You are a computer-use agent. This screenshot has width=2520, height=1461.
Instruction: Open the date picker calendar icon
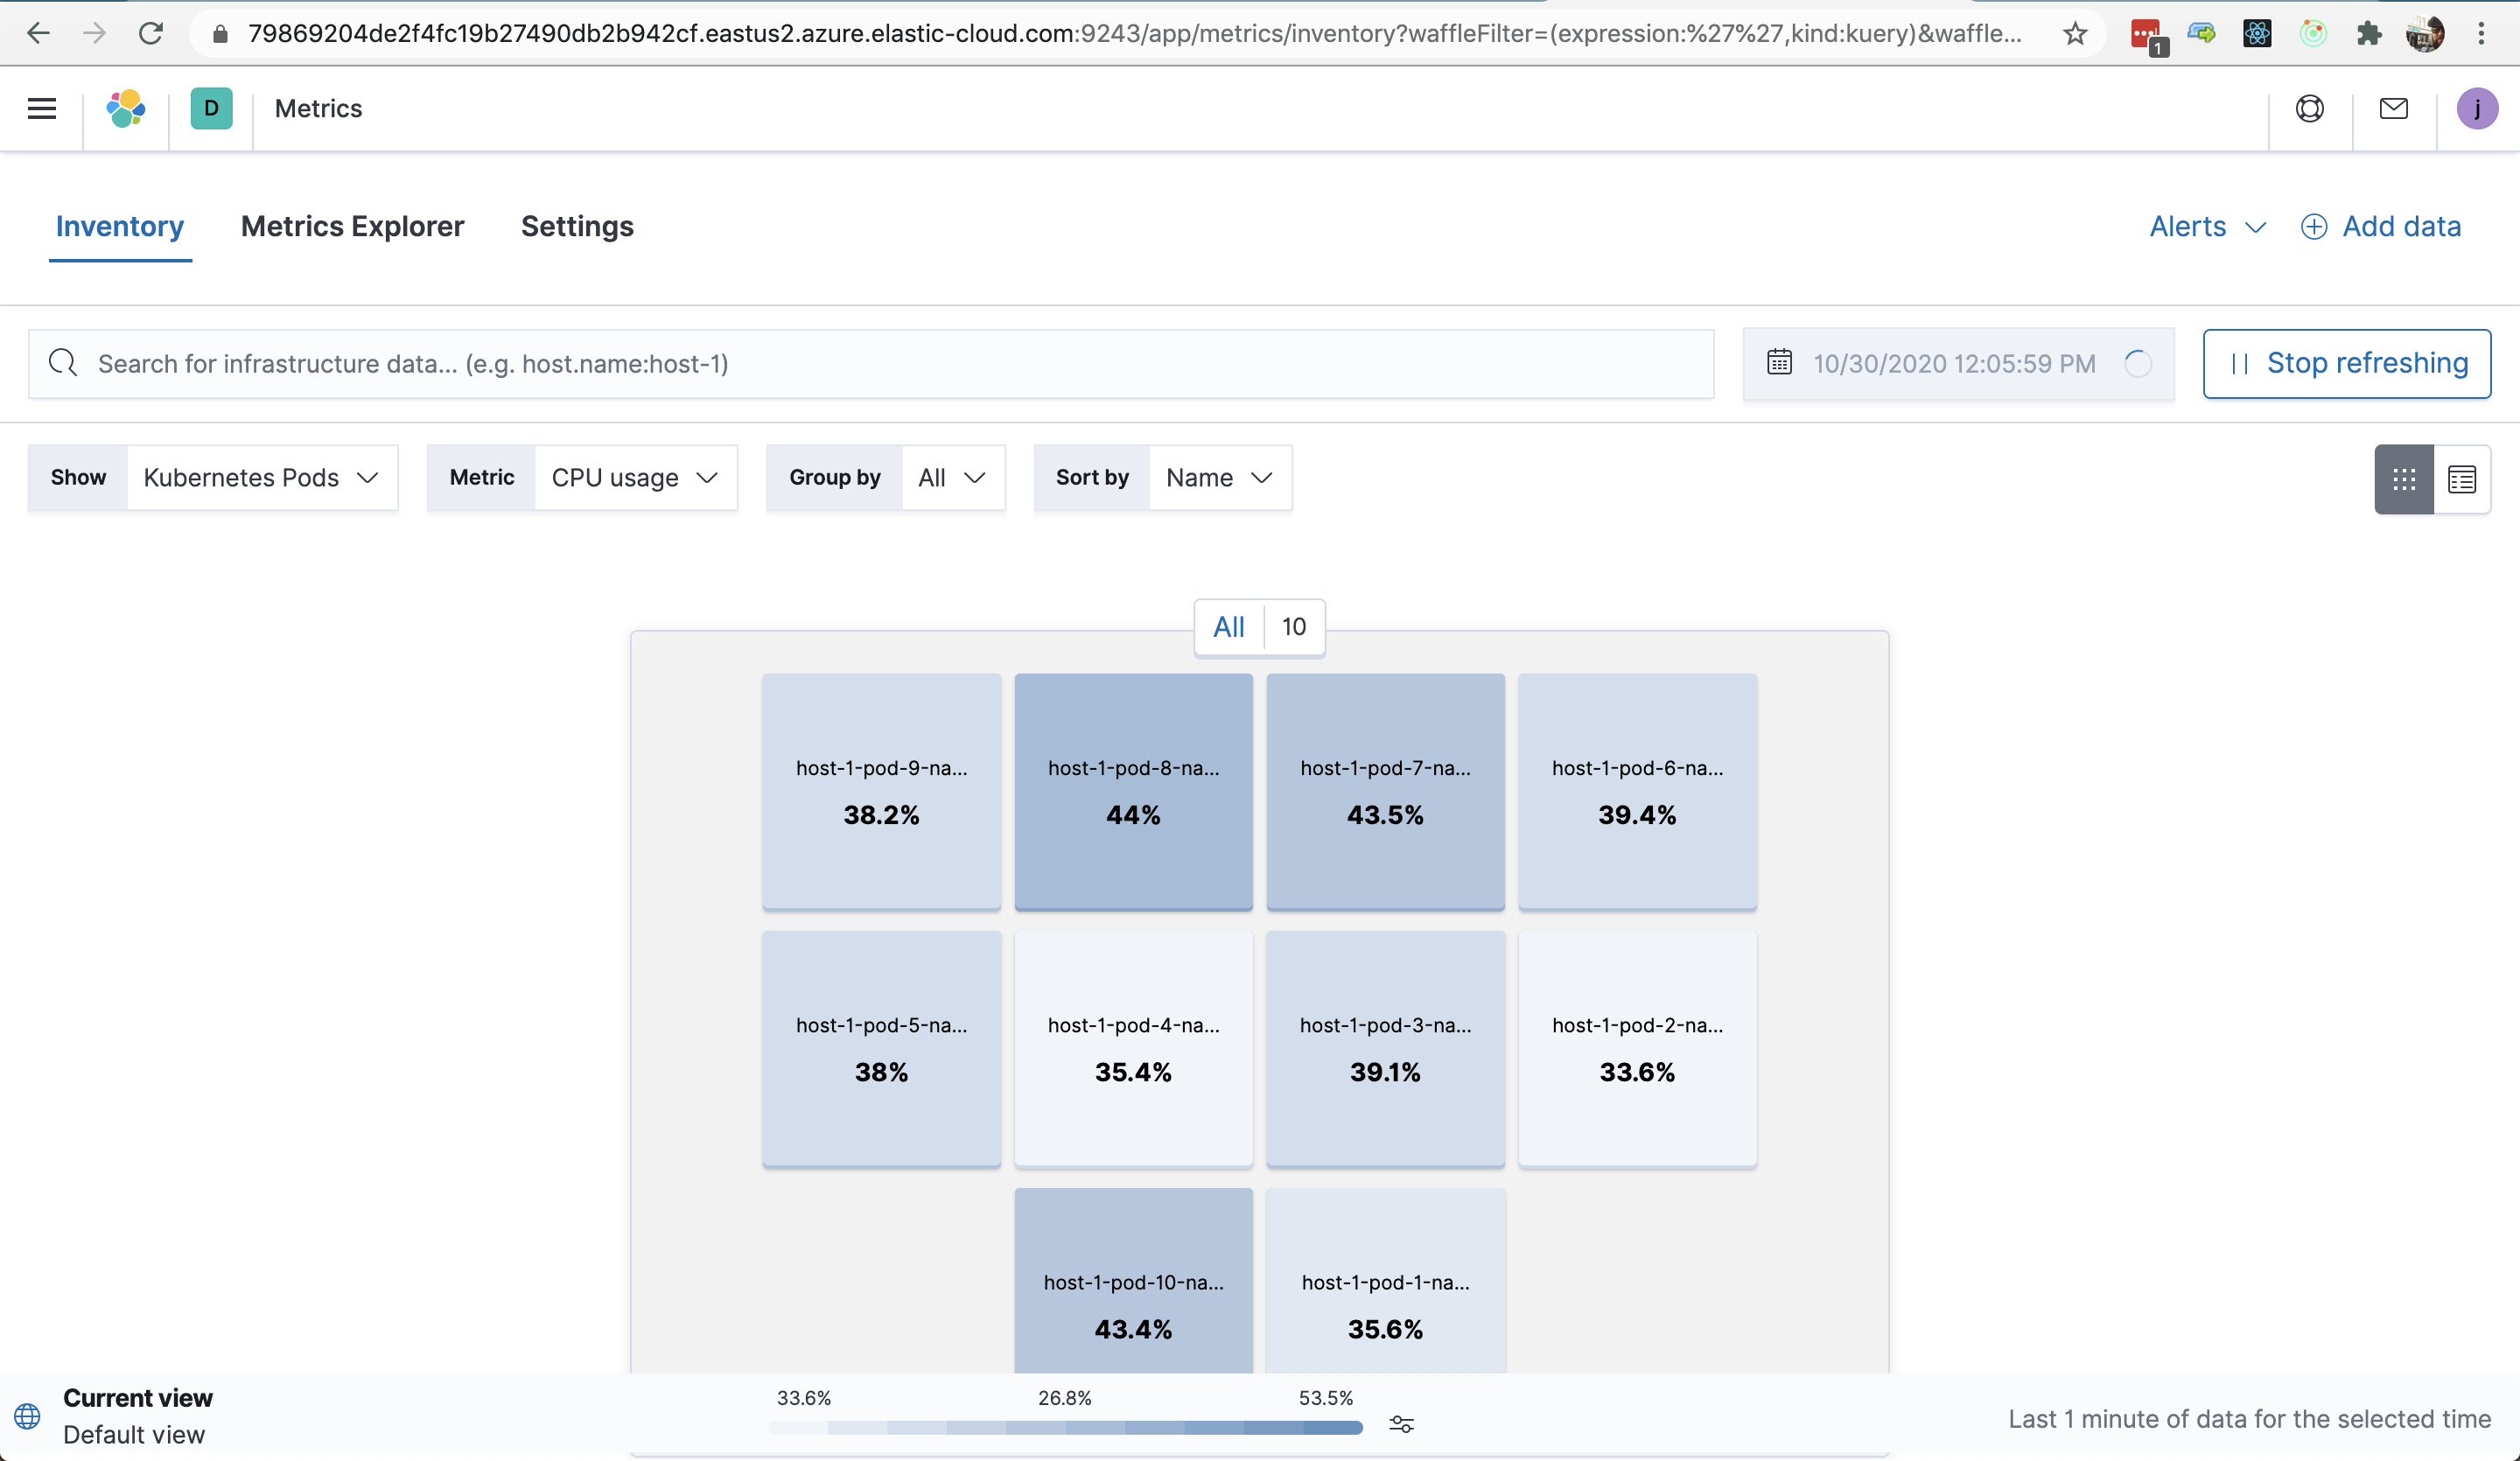pyautogui.click(x=1780, y=363)
